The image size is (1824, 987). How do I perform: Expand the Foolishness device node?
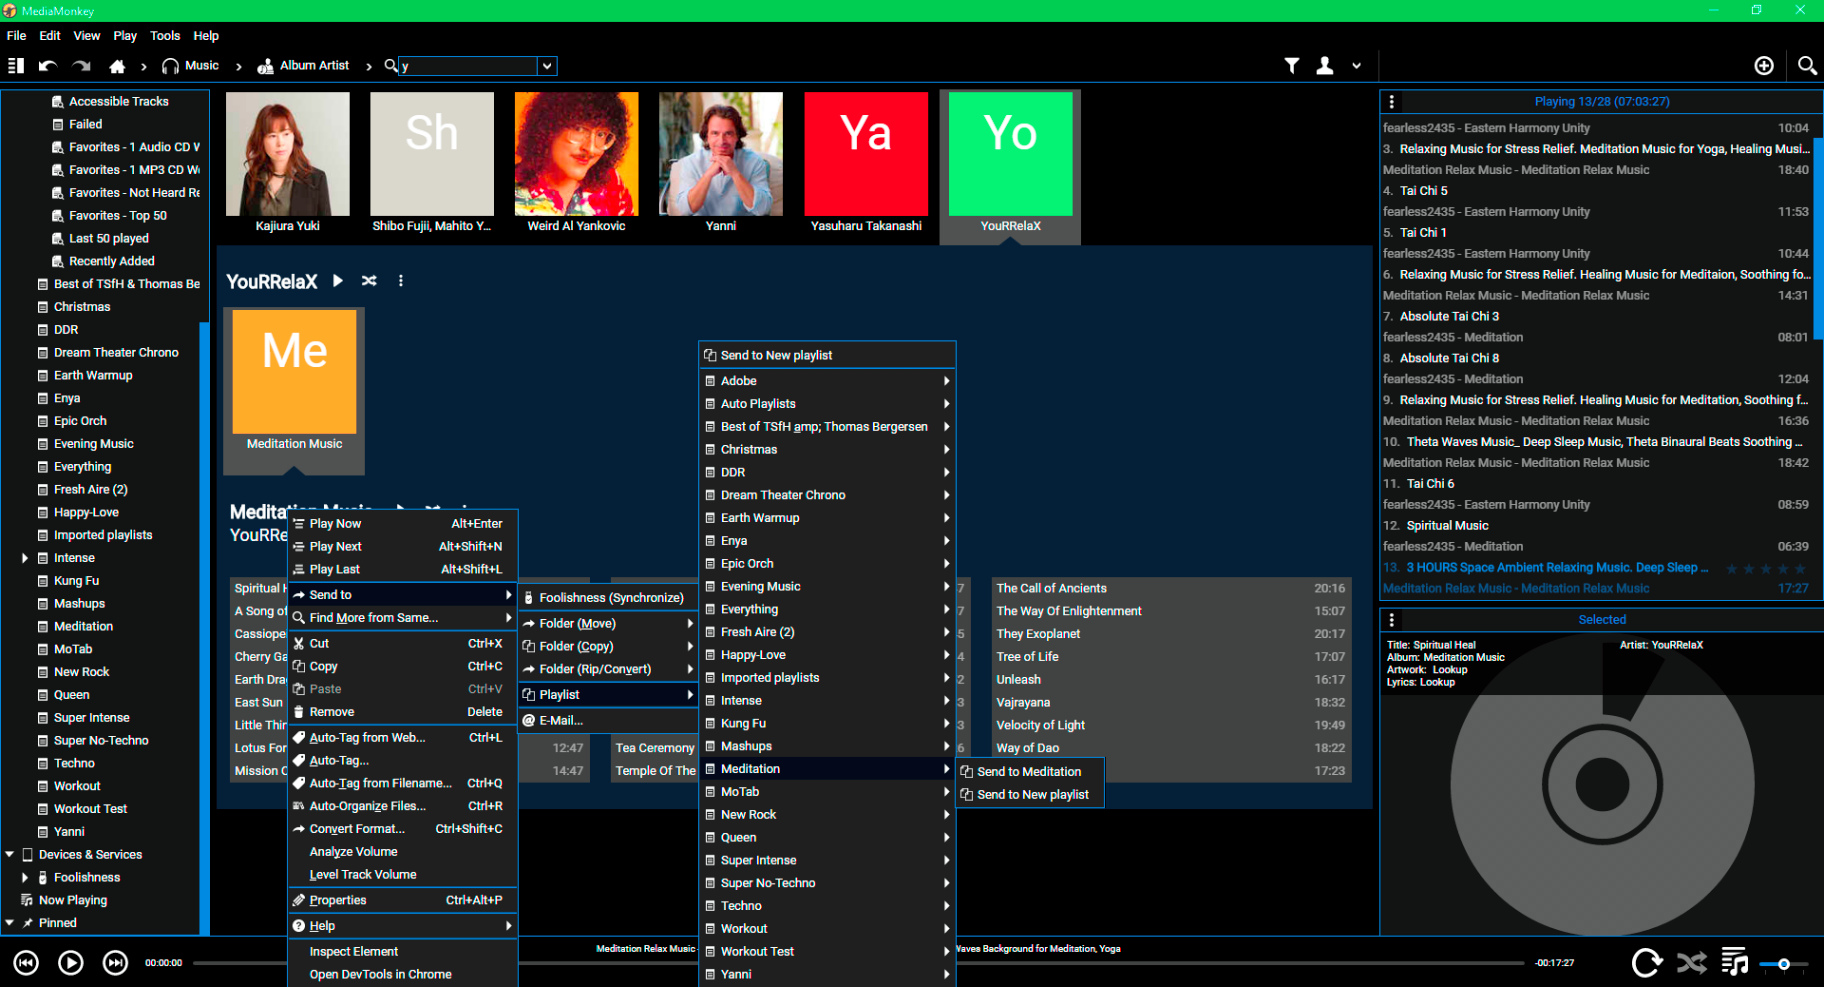25,878
